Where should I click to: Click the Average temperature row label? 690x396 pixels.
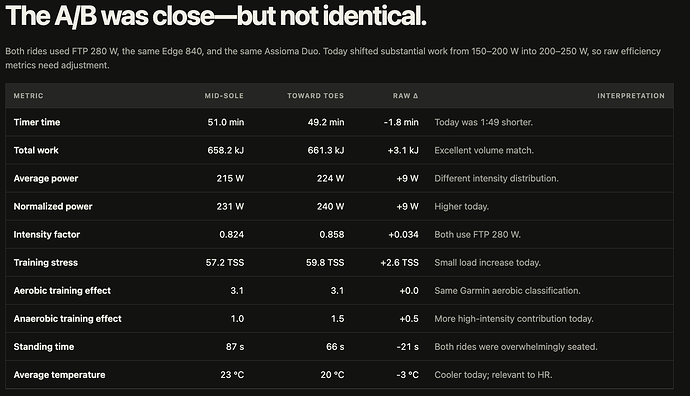(x=59, y=375)
